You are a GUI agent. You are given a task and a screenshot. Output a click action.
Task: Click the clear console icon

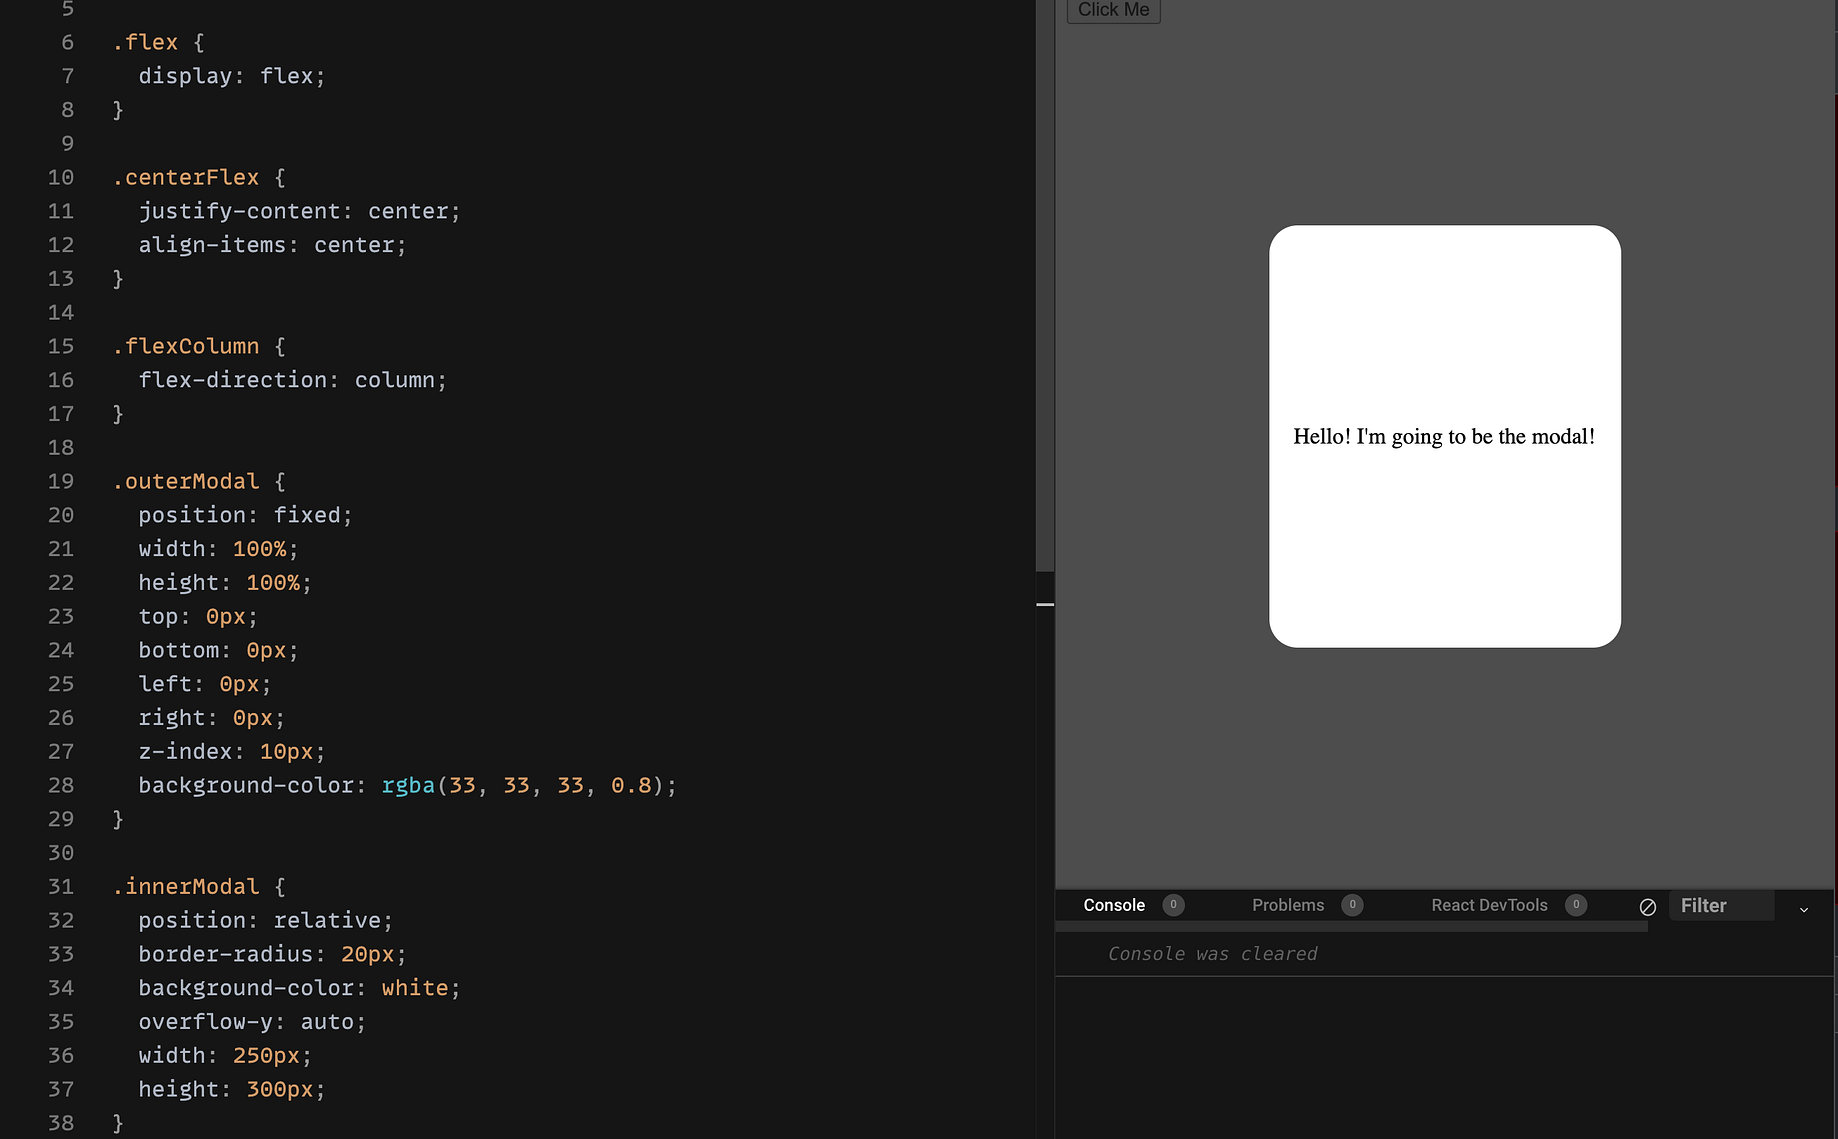(x=1648, y=907)
